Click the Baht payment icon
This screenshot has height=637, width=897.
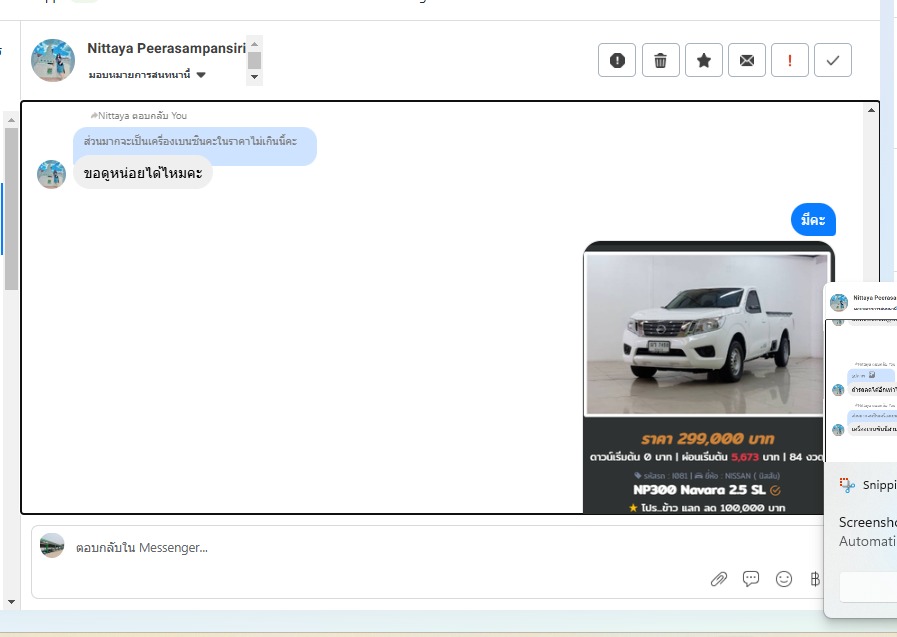click(x=815, y=579)
